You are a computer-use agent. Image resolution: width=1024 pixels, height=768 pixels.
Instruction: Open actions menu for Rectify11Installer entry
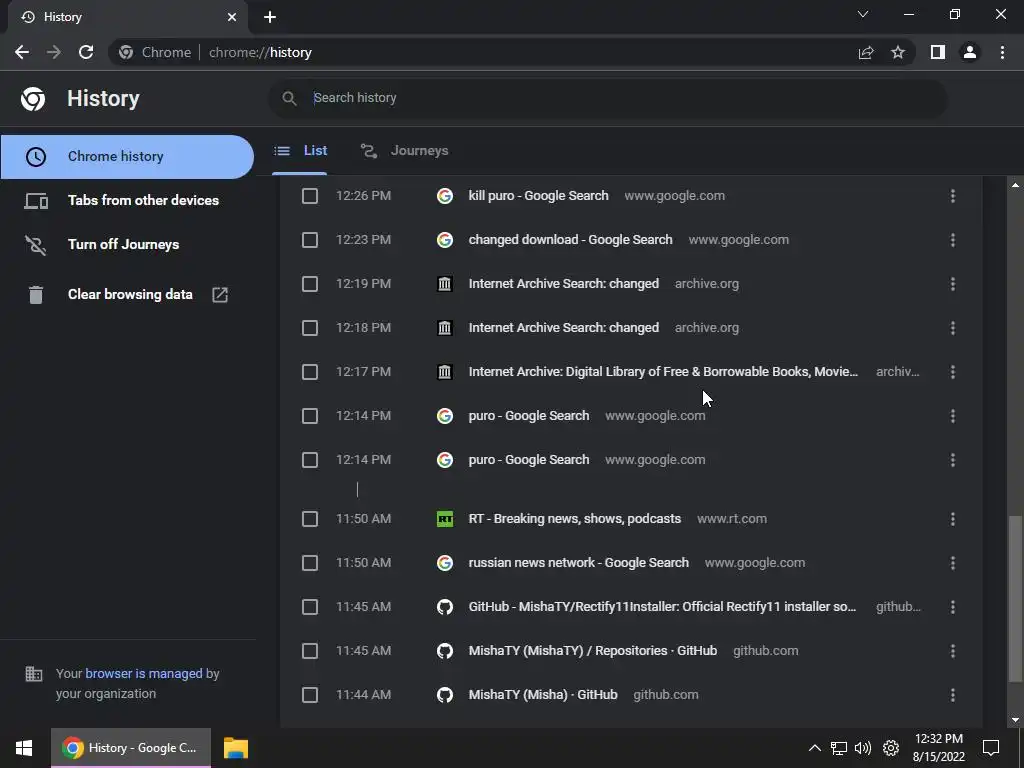pyautogui.click(x=953, y=607)
